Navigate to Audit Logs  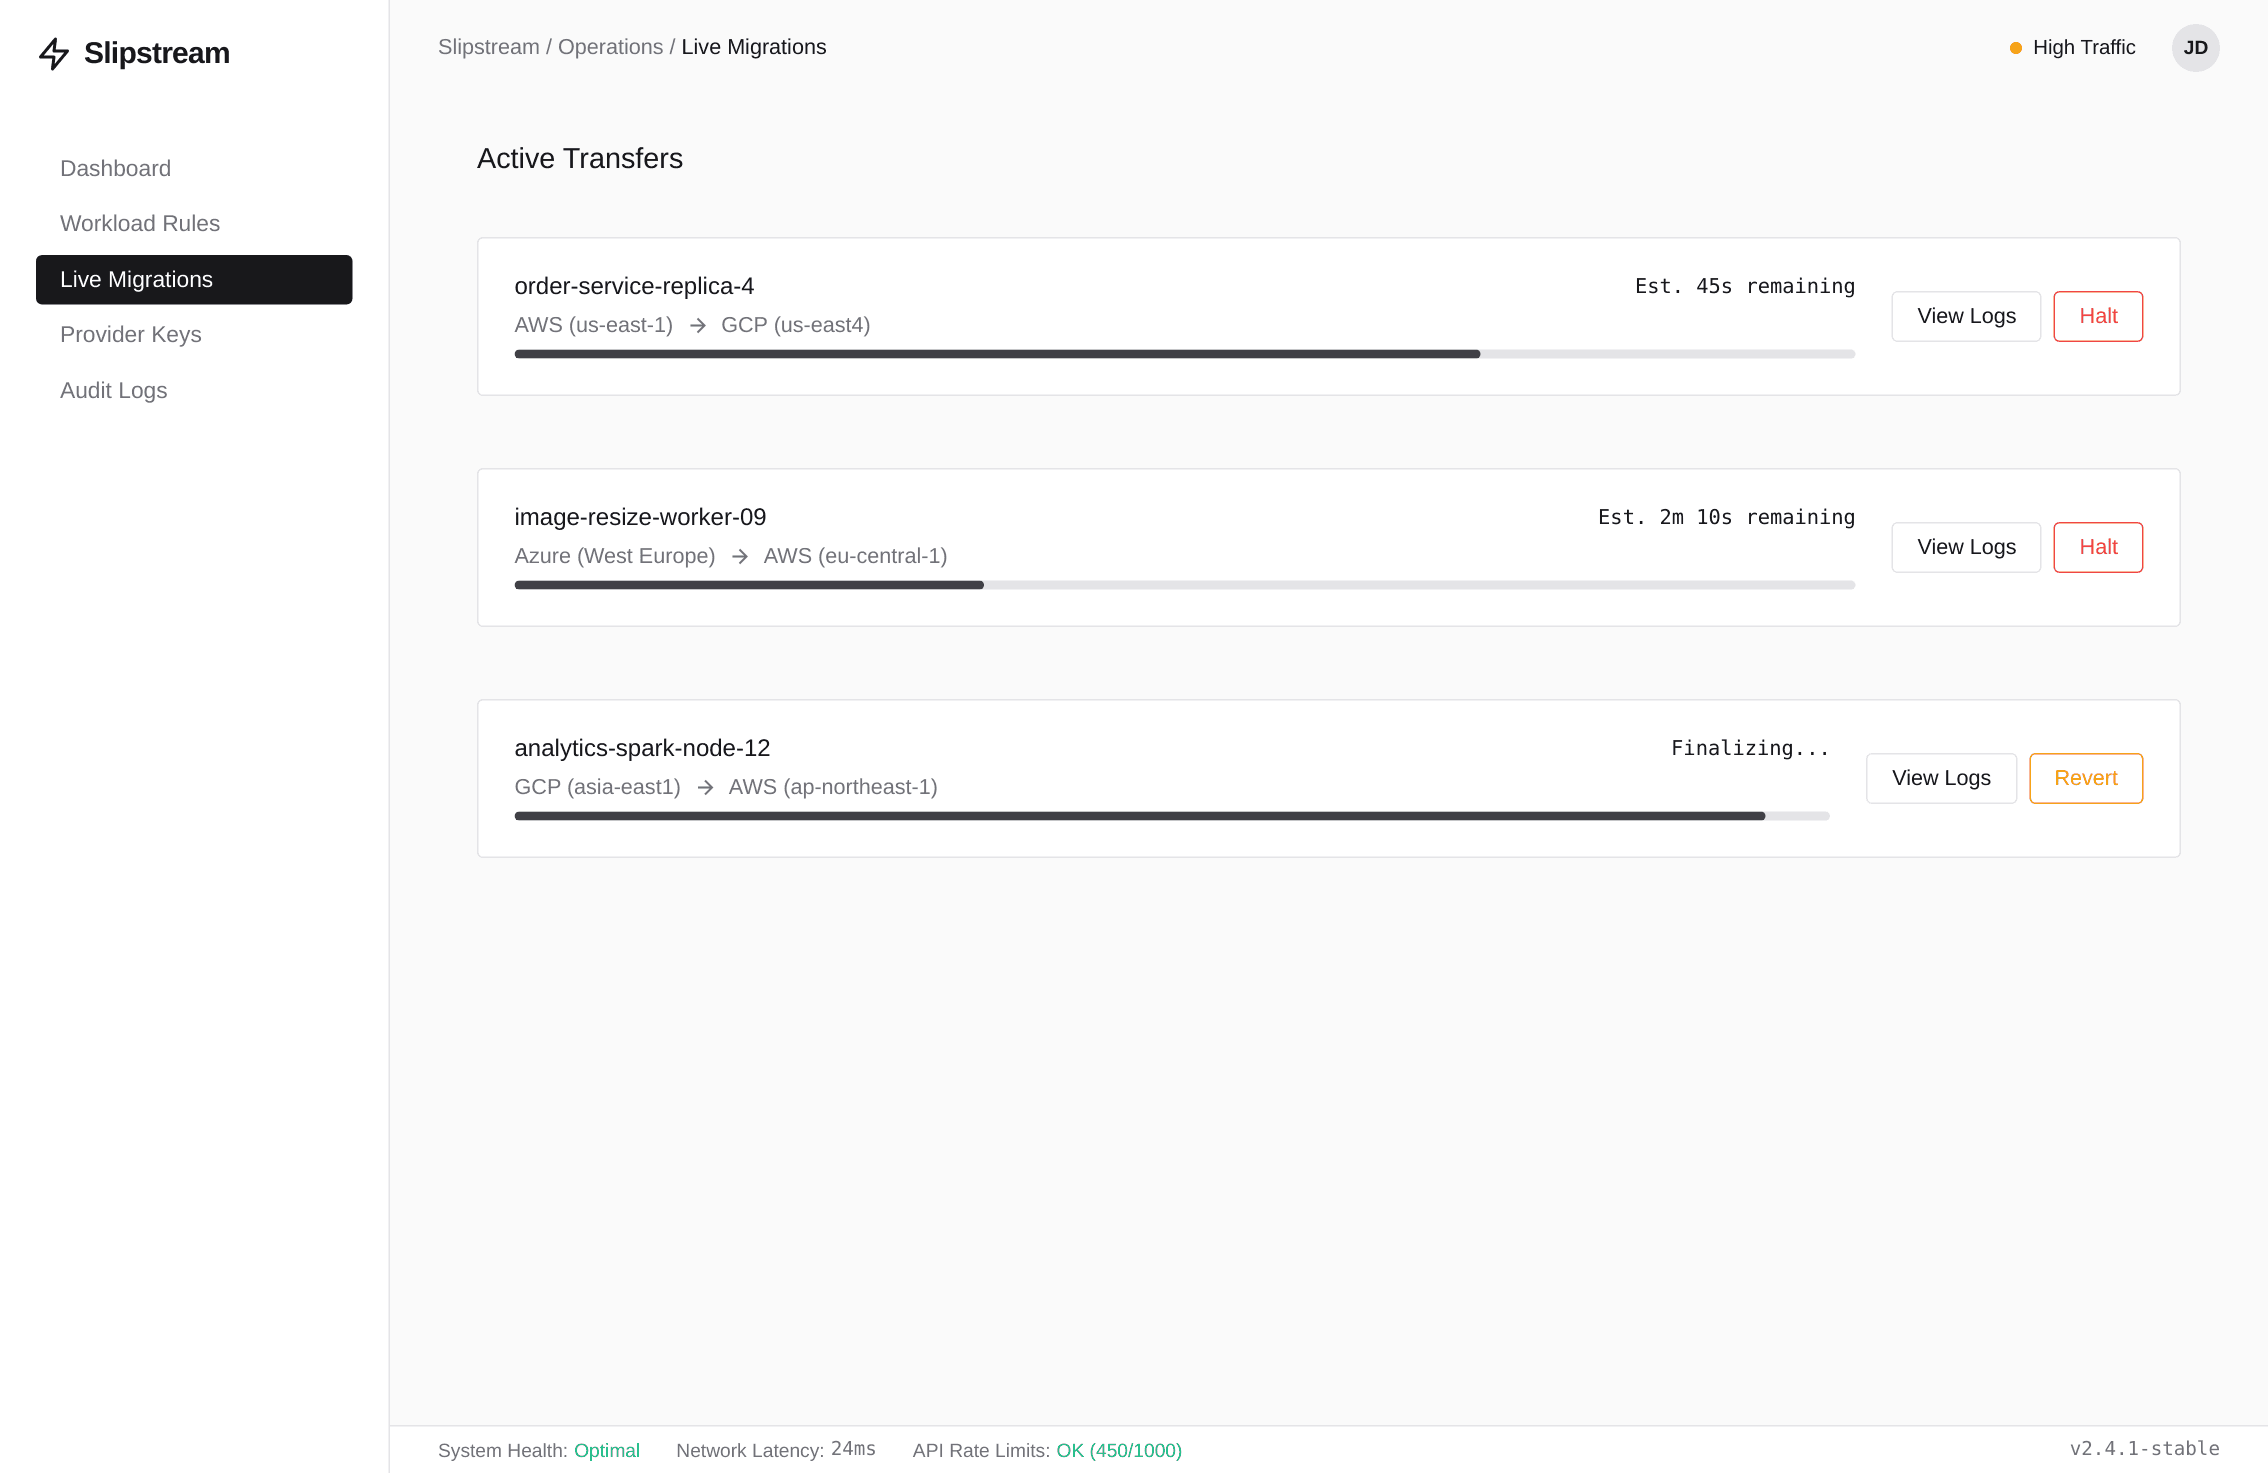(114, 390)
